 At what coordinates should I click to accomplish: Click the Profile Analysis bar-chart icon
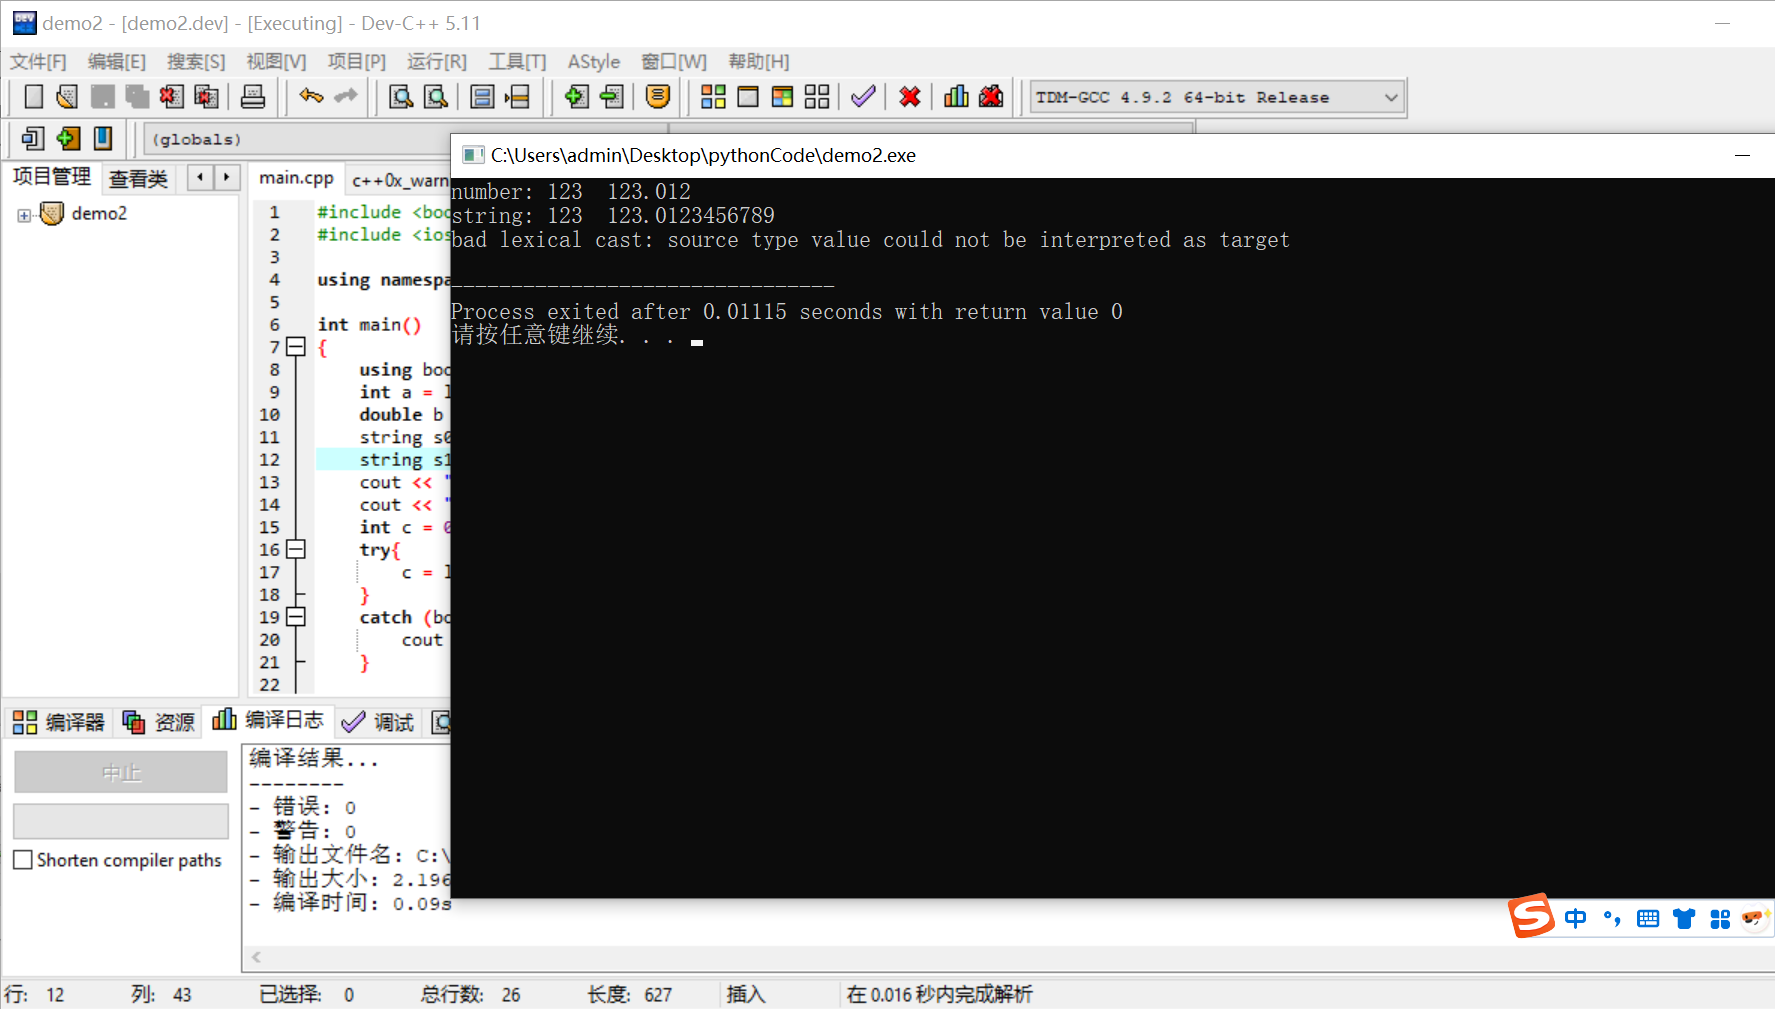[x=956, y=96]
